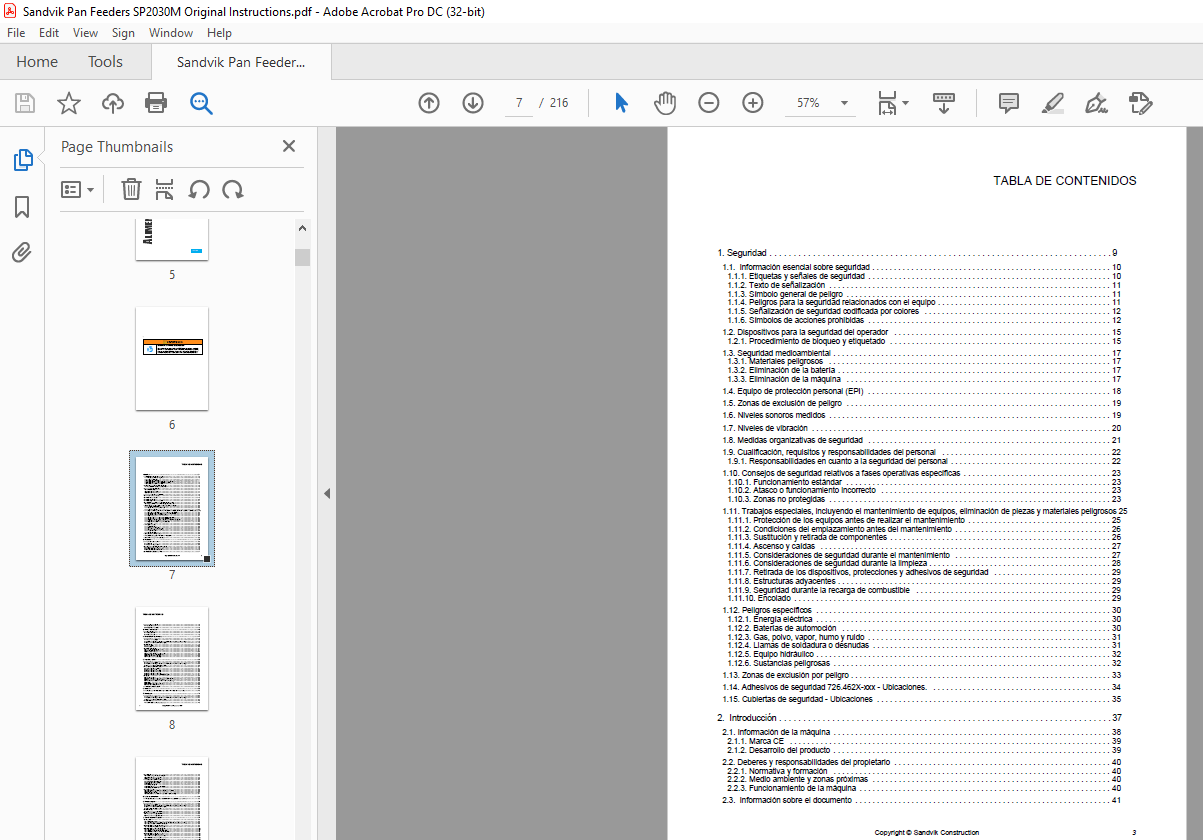
Task: Open the zoom level 57% dropdown
Action: [845, 103]
